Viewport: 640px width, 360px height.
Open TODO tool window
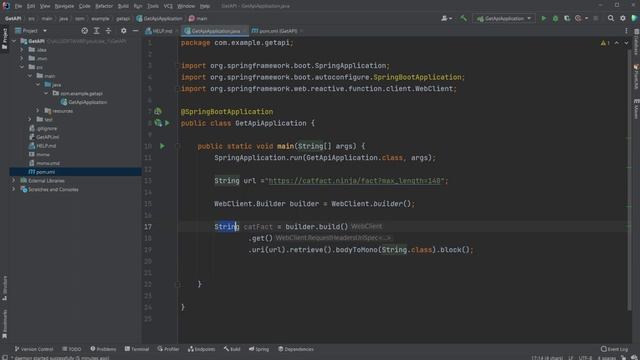pos(71,349)
